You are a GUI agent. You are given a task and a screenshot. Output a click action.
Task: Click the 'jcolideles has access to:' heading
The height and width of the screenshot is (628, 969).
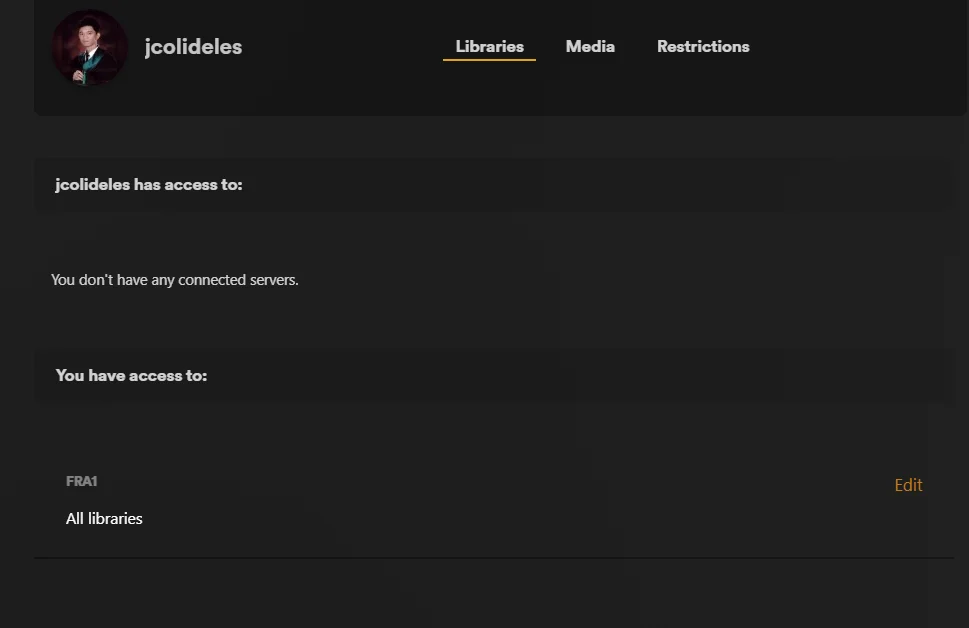click(149, 185)
